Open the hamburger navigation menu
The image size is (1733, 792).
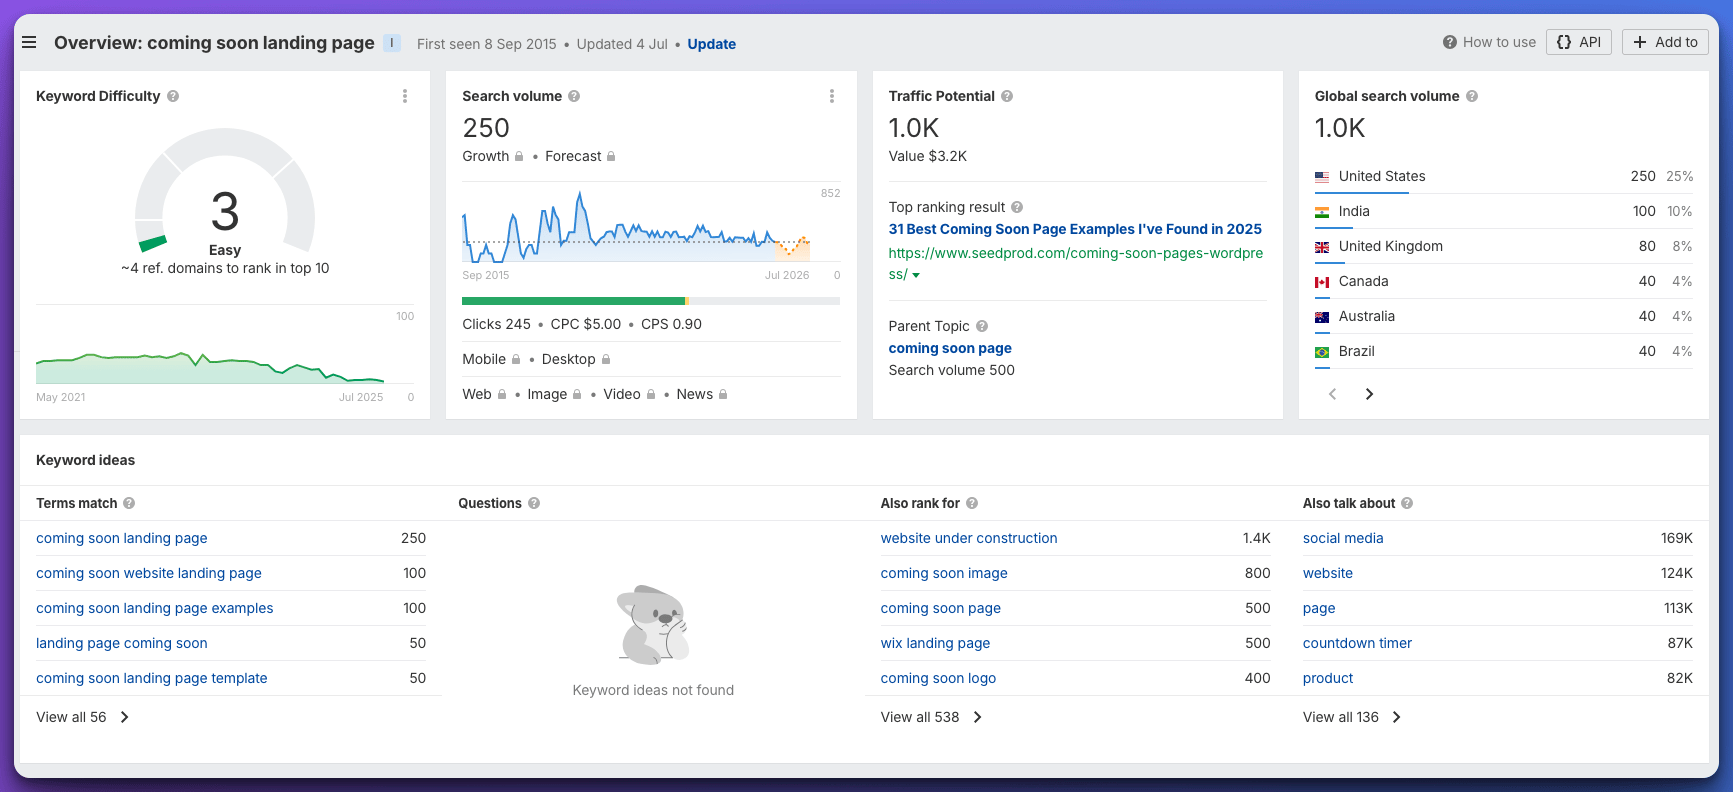pyautogui.click(x=29, y=42)
